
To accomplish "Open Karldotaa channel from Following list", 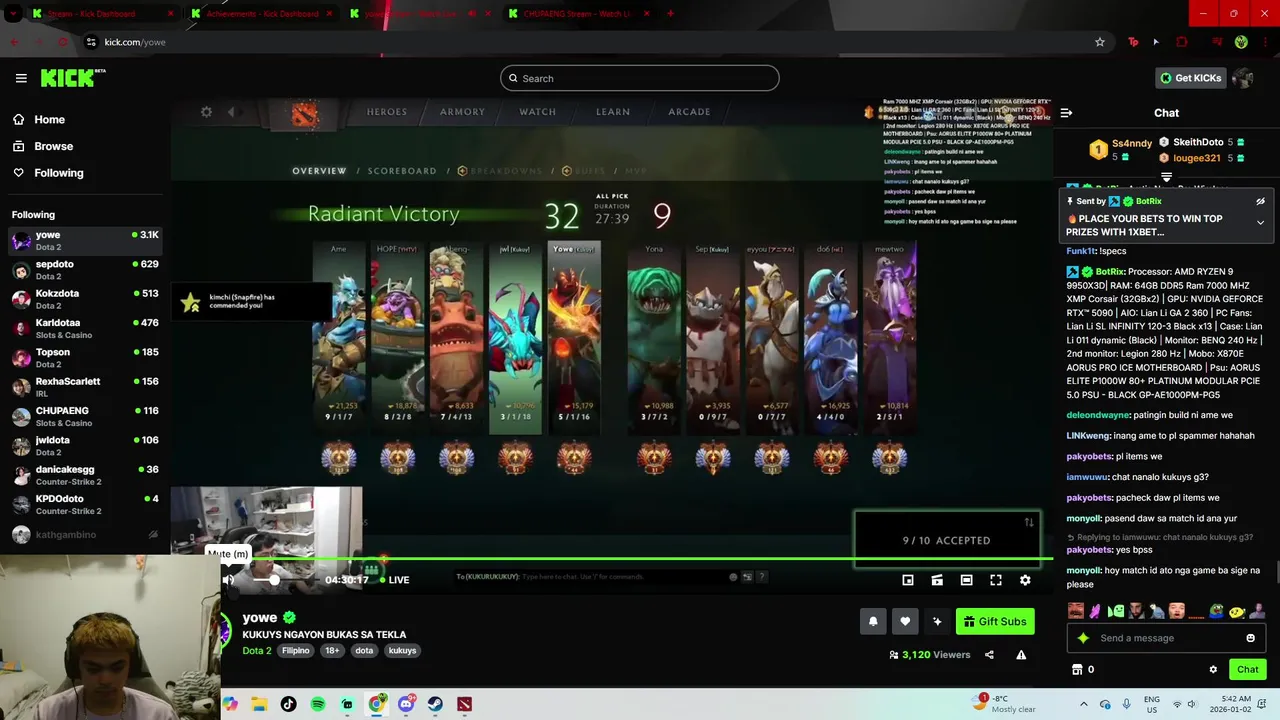I will click(85, 328).
